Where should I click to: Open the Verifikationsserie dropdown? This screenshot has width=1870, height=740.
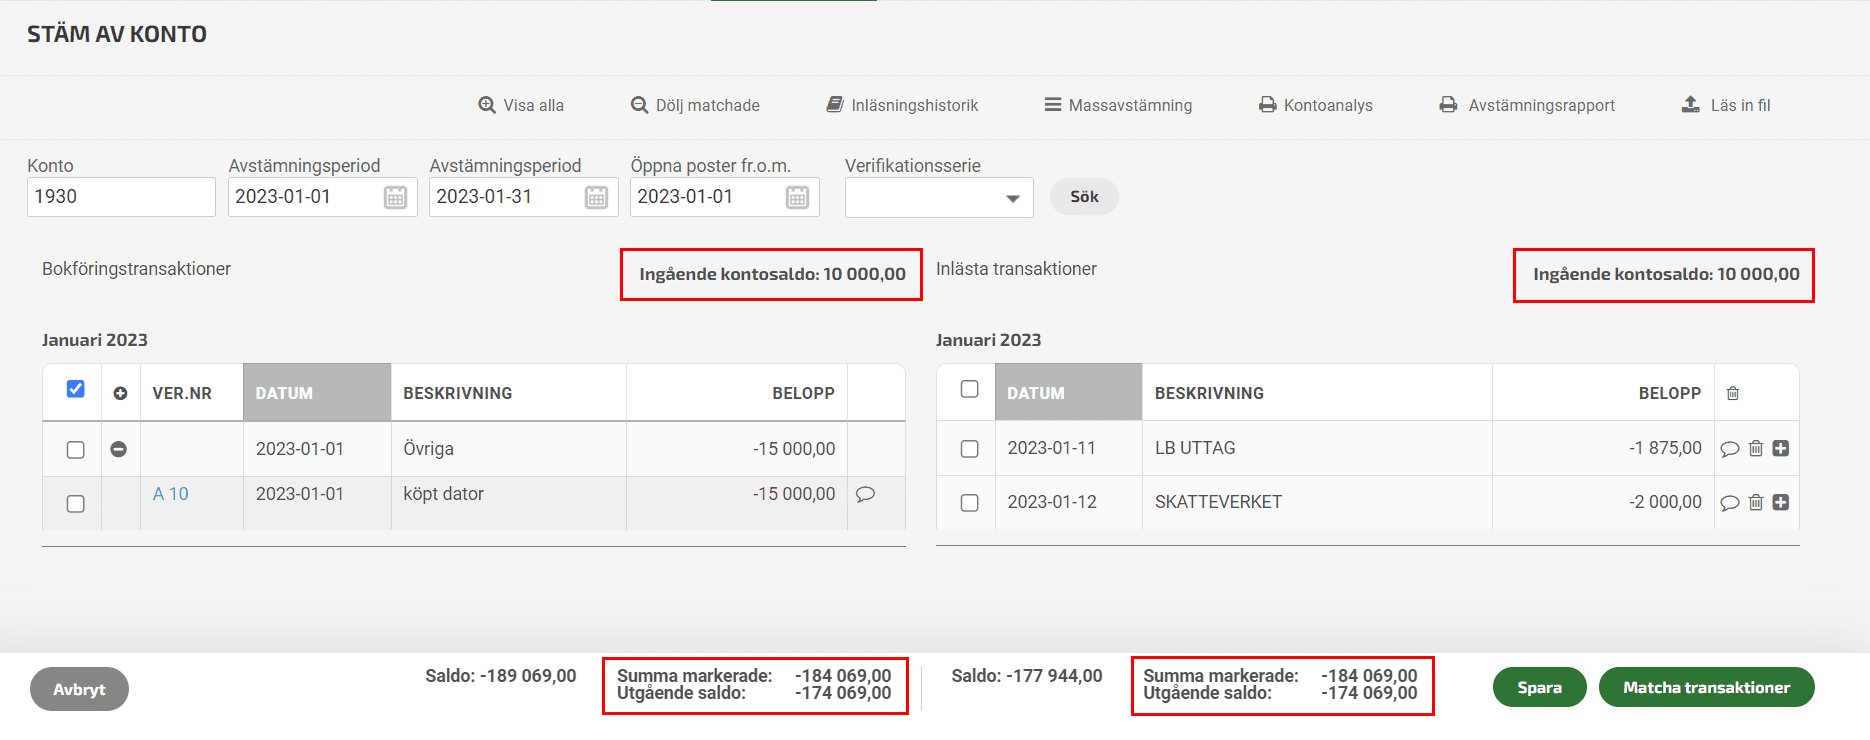(939, 197)
